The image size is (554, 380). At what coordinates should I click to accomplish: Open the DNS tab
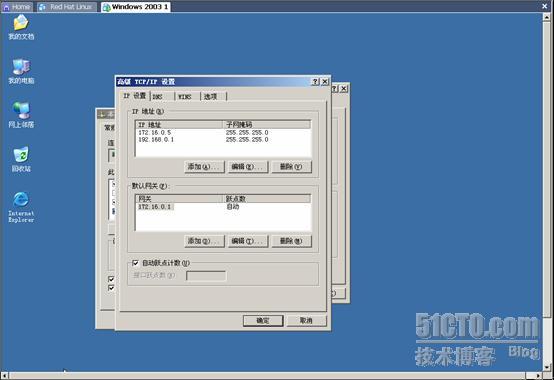pyautogui.click(x=162, y=96)
